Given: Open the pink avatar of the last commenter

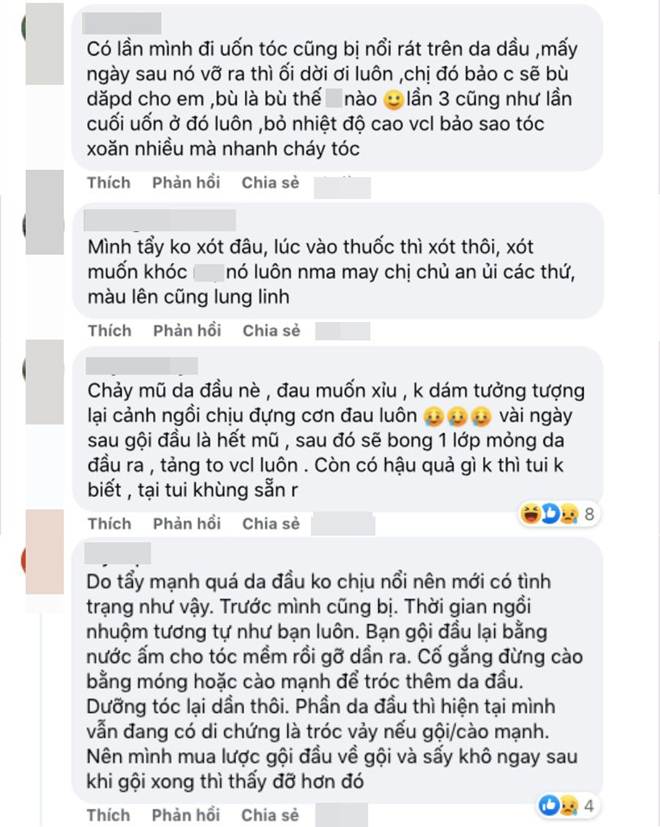Looking at the screenshot, I should [x=44, y=552].
